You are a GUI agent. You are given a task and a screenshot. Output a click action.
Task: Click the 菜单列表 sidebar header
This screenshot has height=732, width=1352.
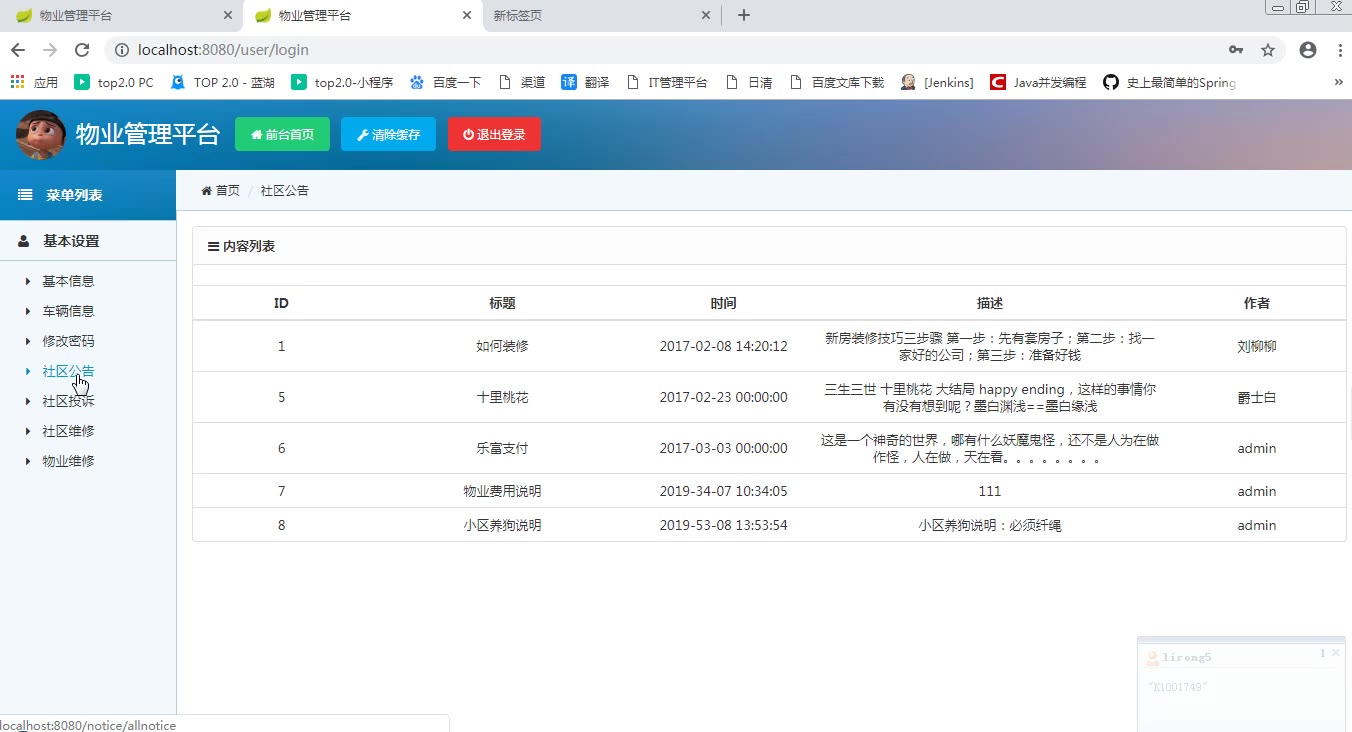[73, 195]
